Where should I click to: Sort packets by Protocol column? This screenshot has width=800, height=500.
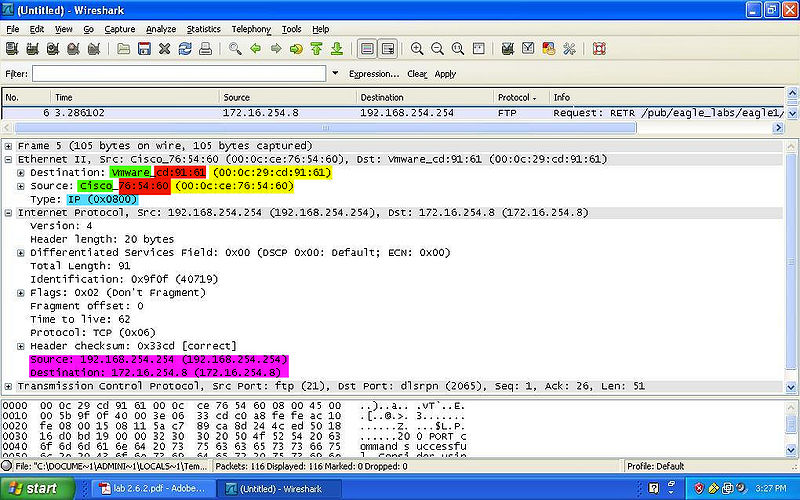tap(520, 97)
